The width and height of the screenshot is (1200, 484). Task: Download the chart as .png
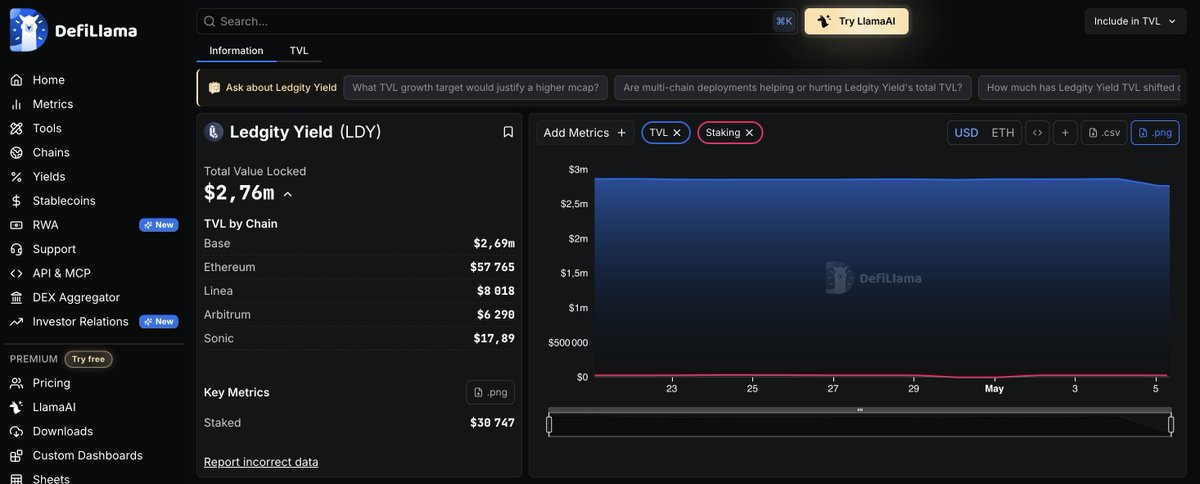click(1155, 133)
